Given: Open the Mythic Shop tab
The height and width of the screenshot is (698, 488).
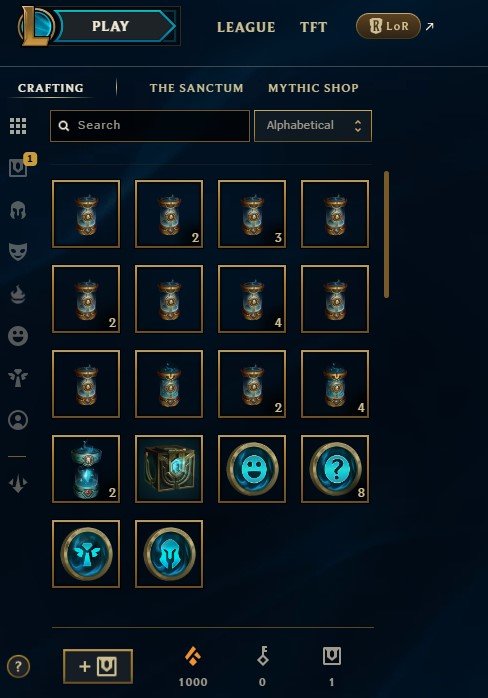Looking at the screenshot, I should tap(313, 88).
